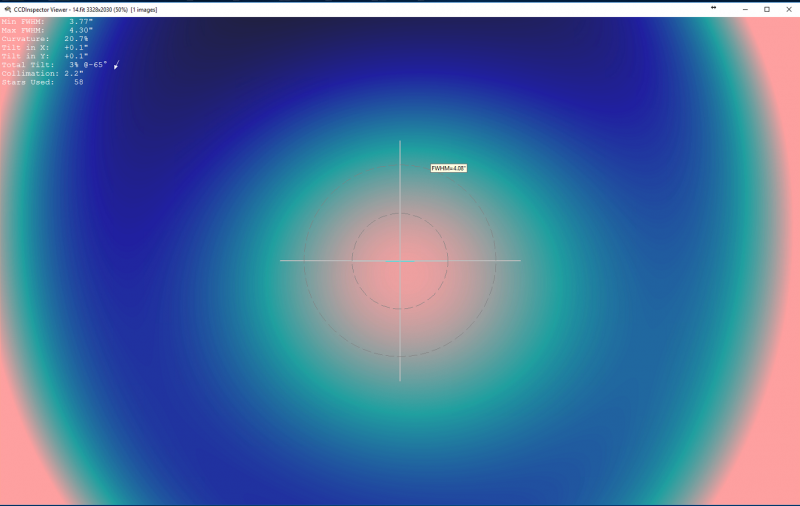This screenshot has height=506, width=800.
Task: Close the CCDInspector Viewer window
Action: pyautogui.click(x=789, y=9)
